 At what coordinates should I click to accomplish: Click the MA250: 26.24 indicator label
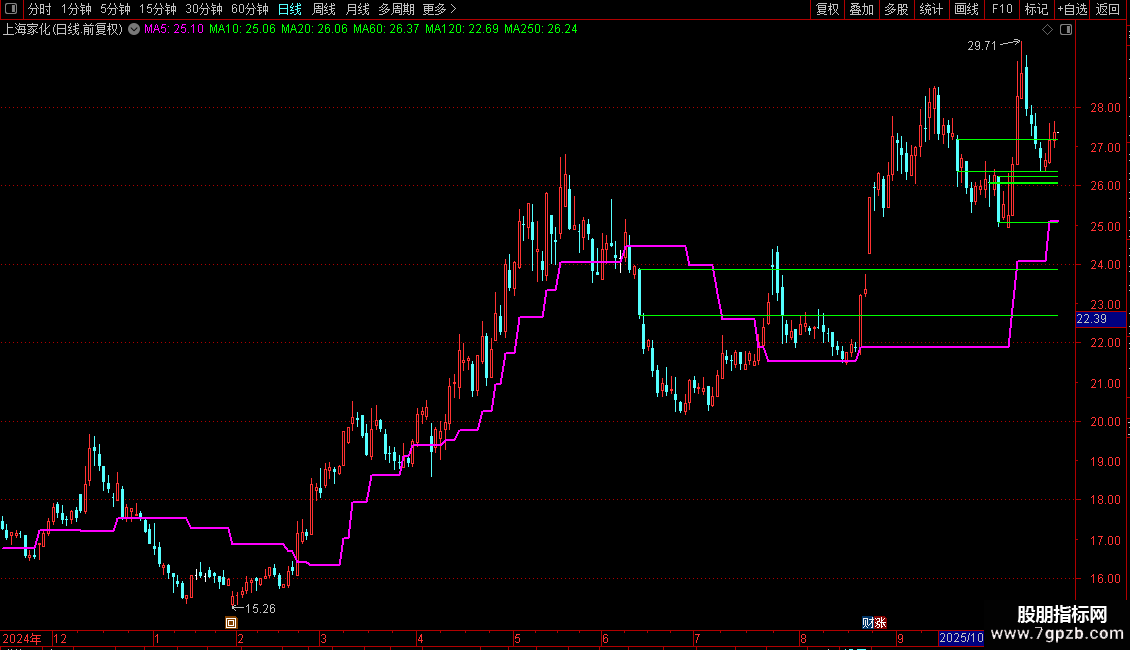541,29
